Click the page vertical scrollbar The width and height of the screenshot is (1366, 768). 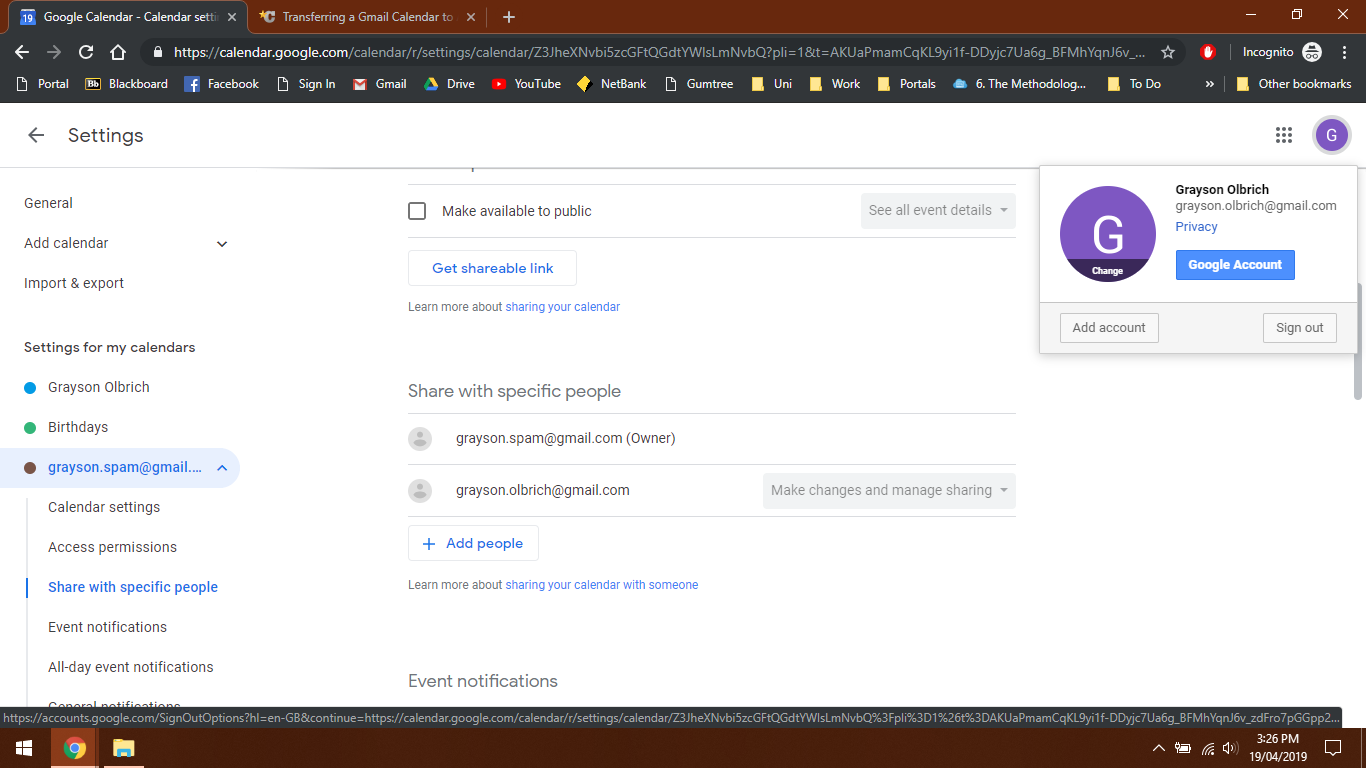[1358, 340]
